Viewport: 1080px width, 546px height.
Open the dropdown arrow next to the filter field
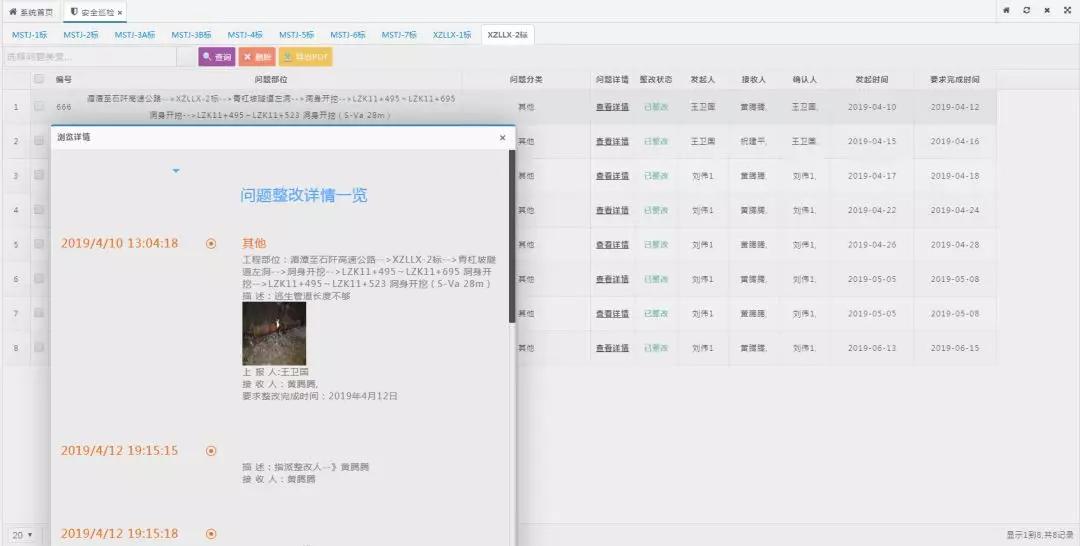tap(186, 57)
